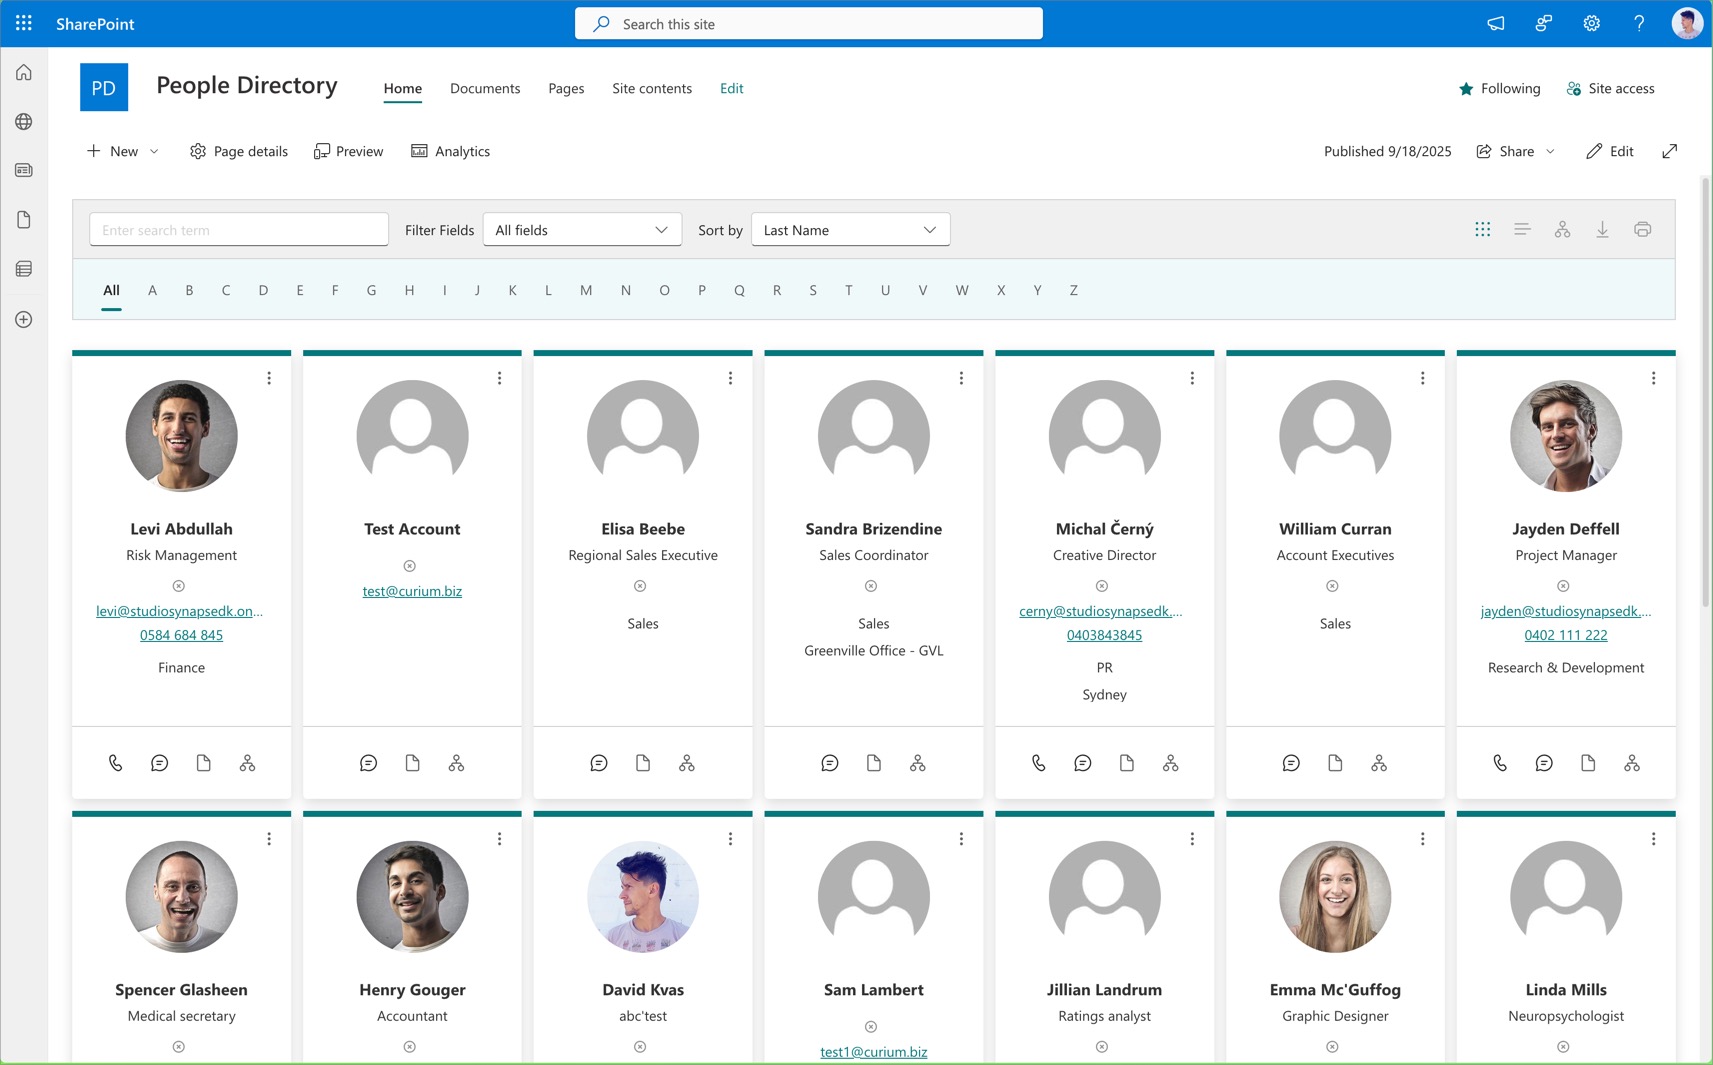This screenshot has height=1065, width=1713.
Task: Switch to list view layout
Action: tap(1522, 230)
